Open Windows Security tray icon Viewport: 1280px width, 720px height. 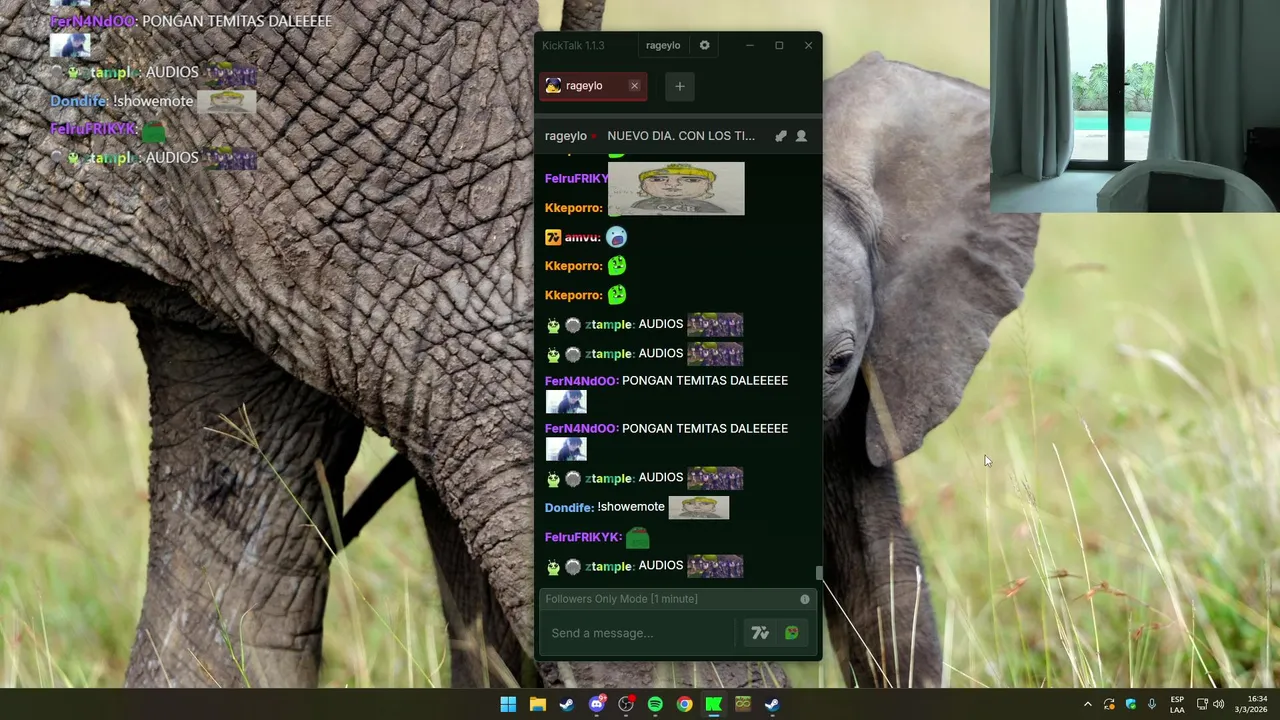1131,704
